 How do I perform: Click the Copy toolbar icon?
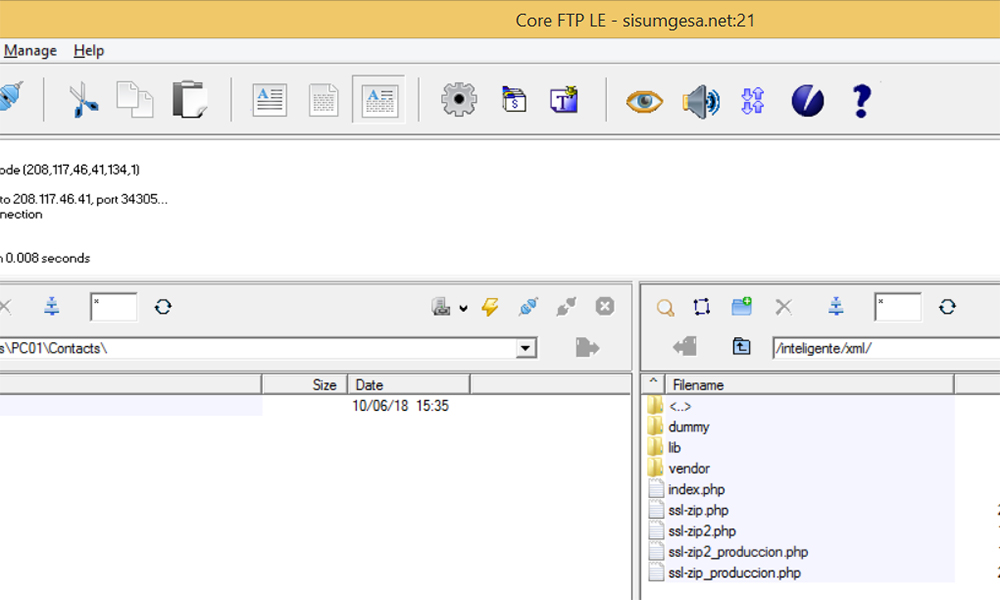pyautogui.click(x=135, y=99)
